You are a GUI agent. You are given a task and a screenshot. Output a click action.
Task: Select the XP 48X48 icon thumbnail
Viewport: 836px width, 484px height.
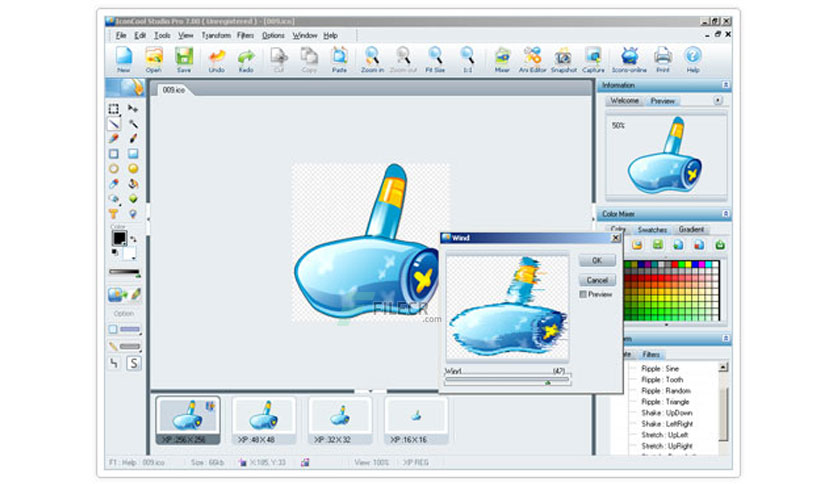(x=264, y=421)
